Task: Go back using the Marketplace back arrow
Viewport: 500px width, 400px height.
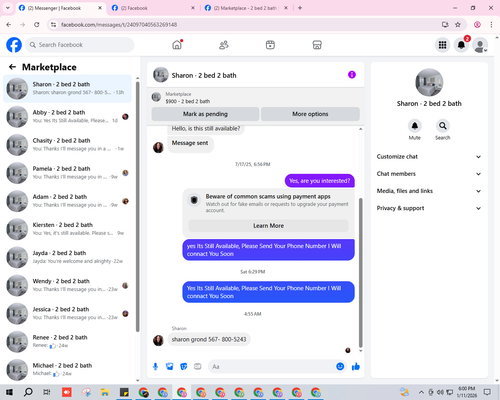Action: click(12, 67)
